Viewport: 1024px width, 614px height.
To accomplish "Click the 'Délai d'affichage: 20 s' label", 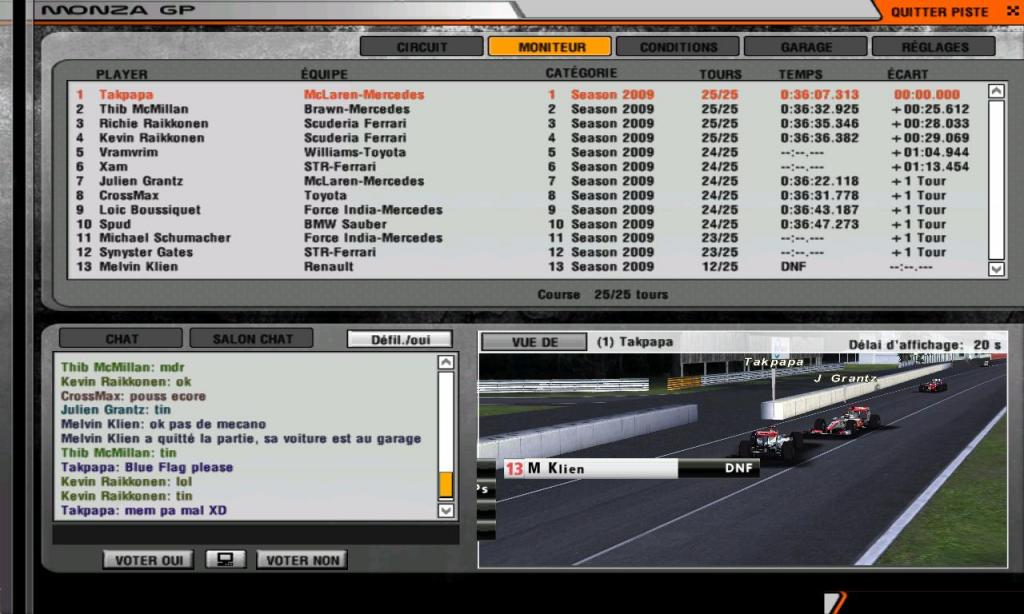I will [925, 345].
